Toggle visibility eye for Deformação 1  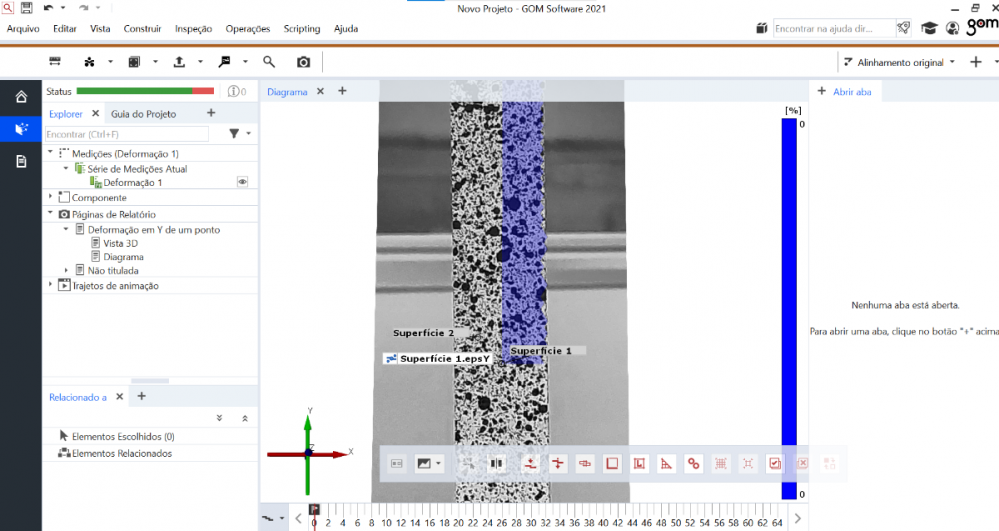pyautogui.click(x=242, y=182)
